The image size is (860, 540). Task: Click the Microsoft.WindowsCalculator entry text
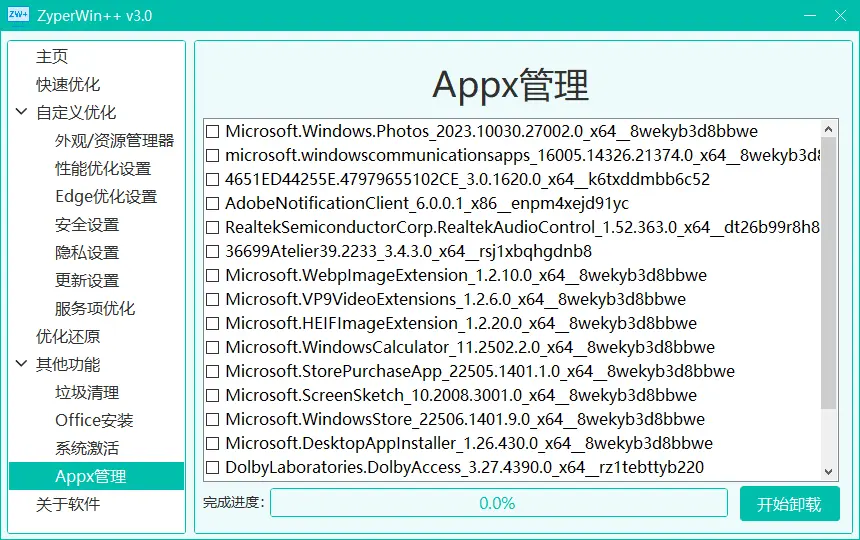(470, 348)
